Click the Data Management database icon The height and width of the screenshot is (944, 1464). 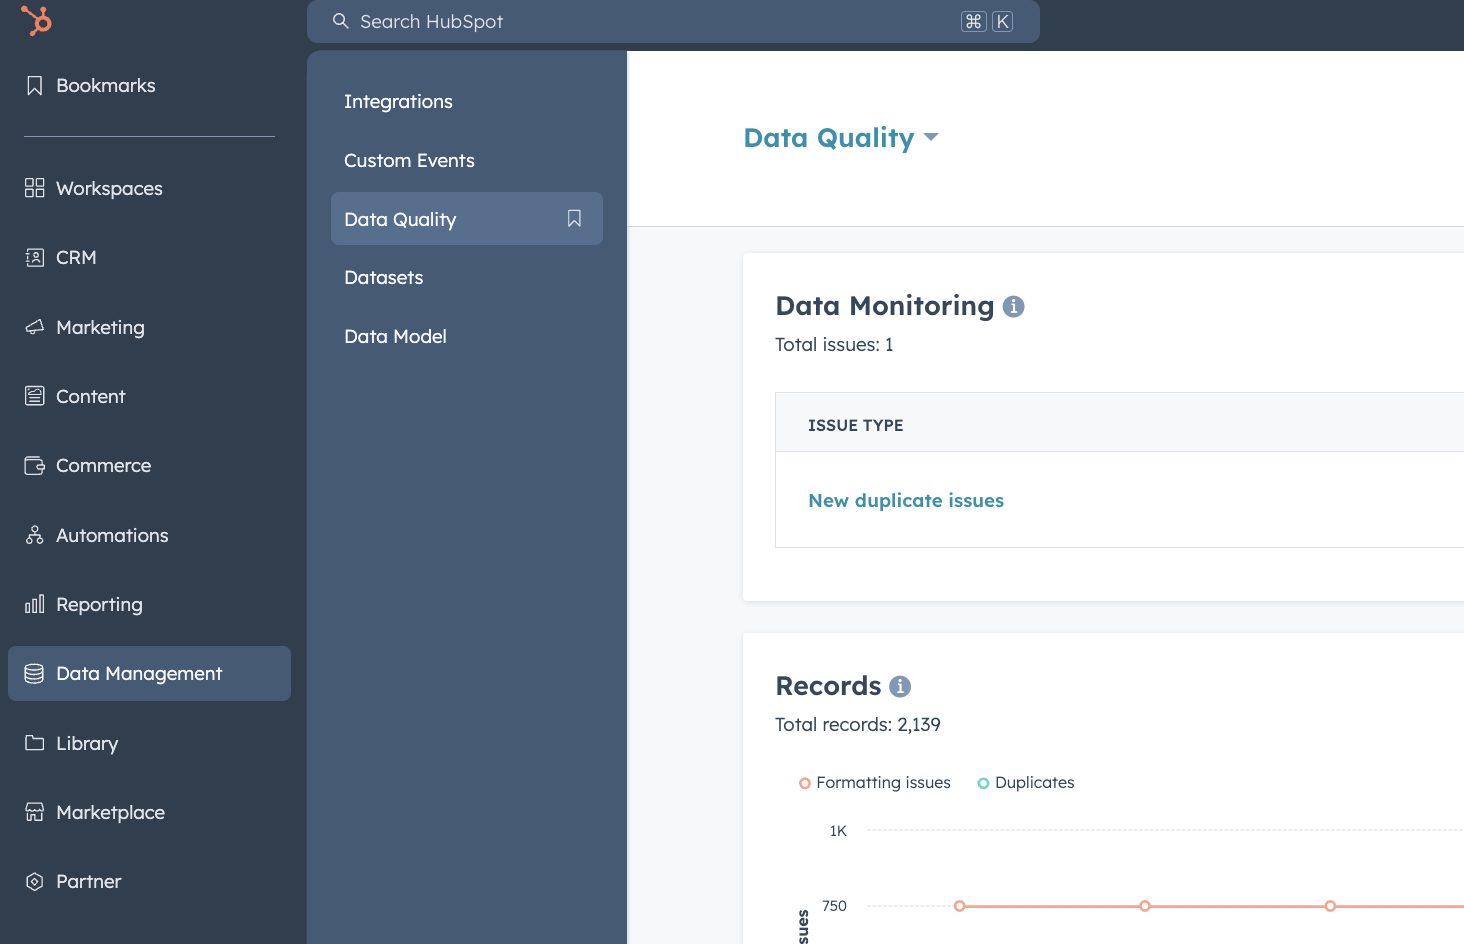point(33,673)
